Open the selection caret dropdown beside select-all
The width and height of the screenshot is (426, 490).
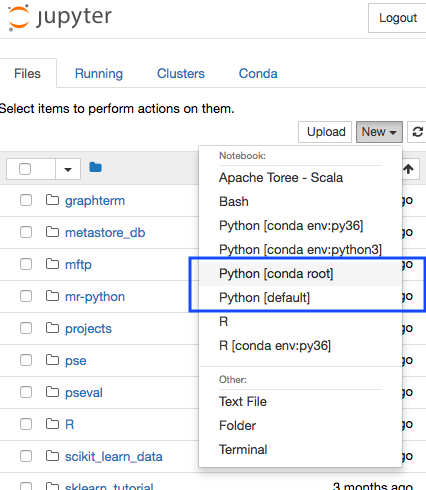coord(68,169)
